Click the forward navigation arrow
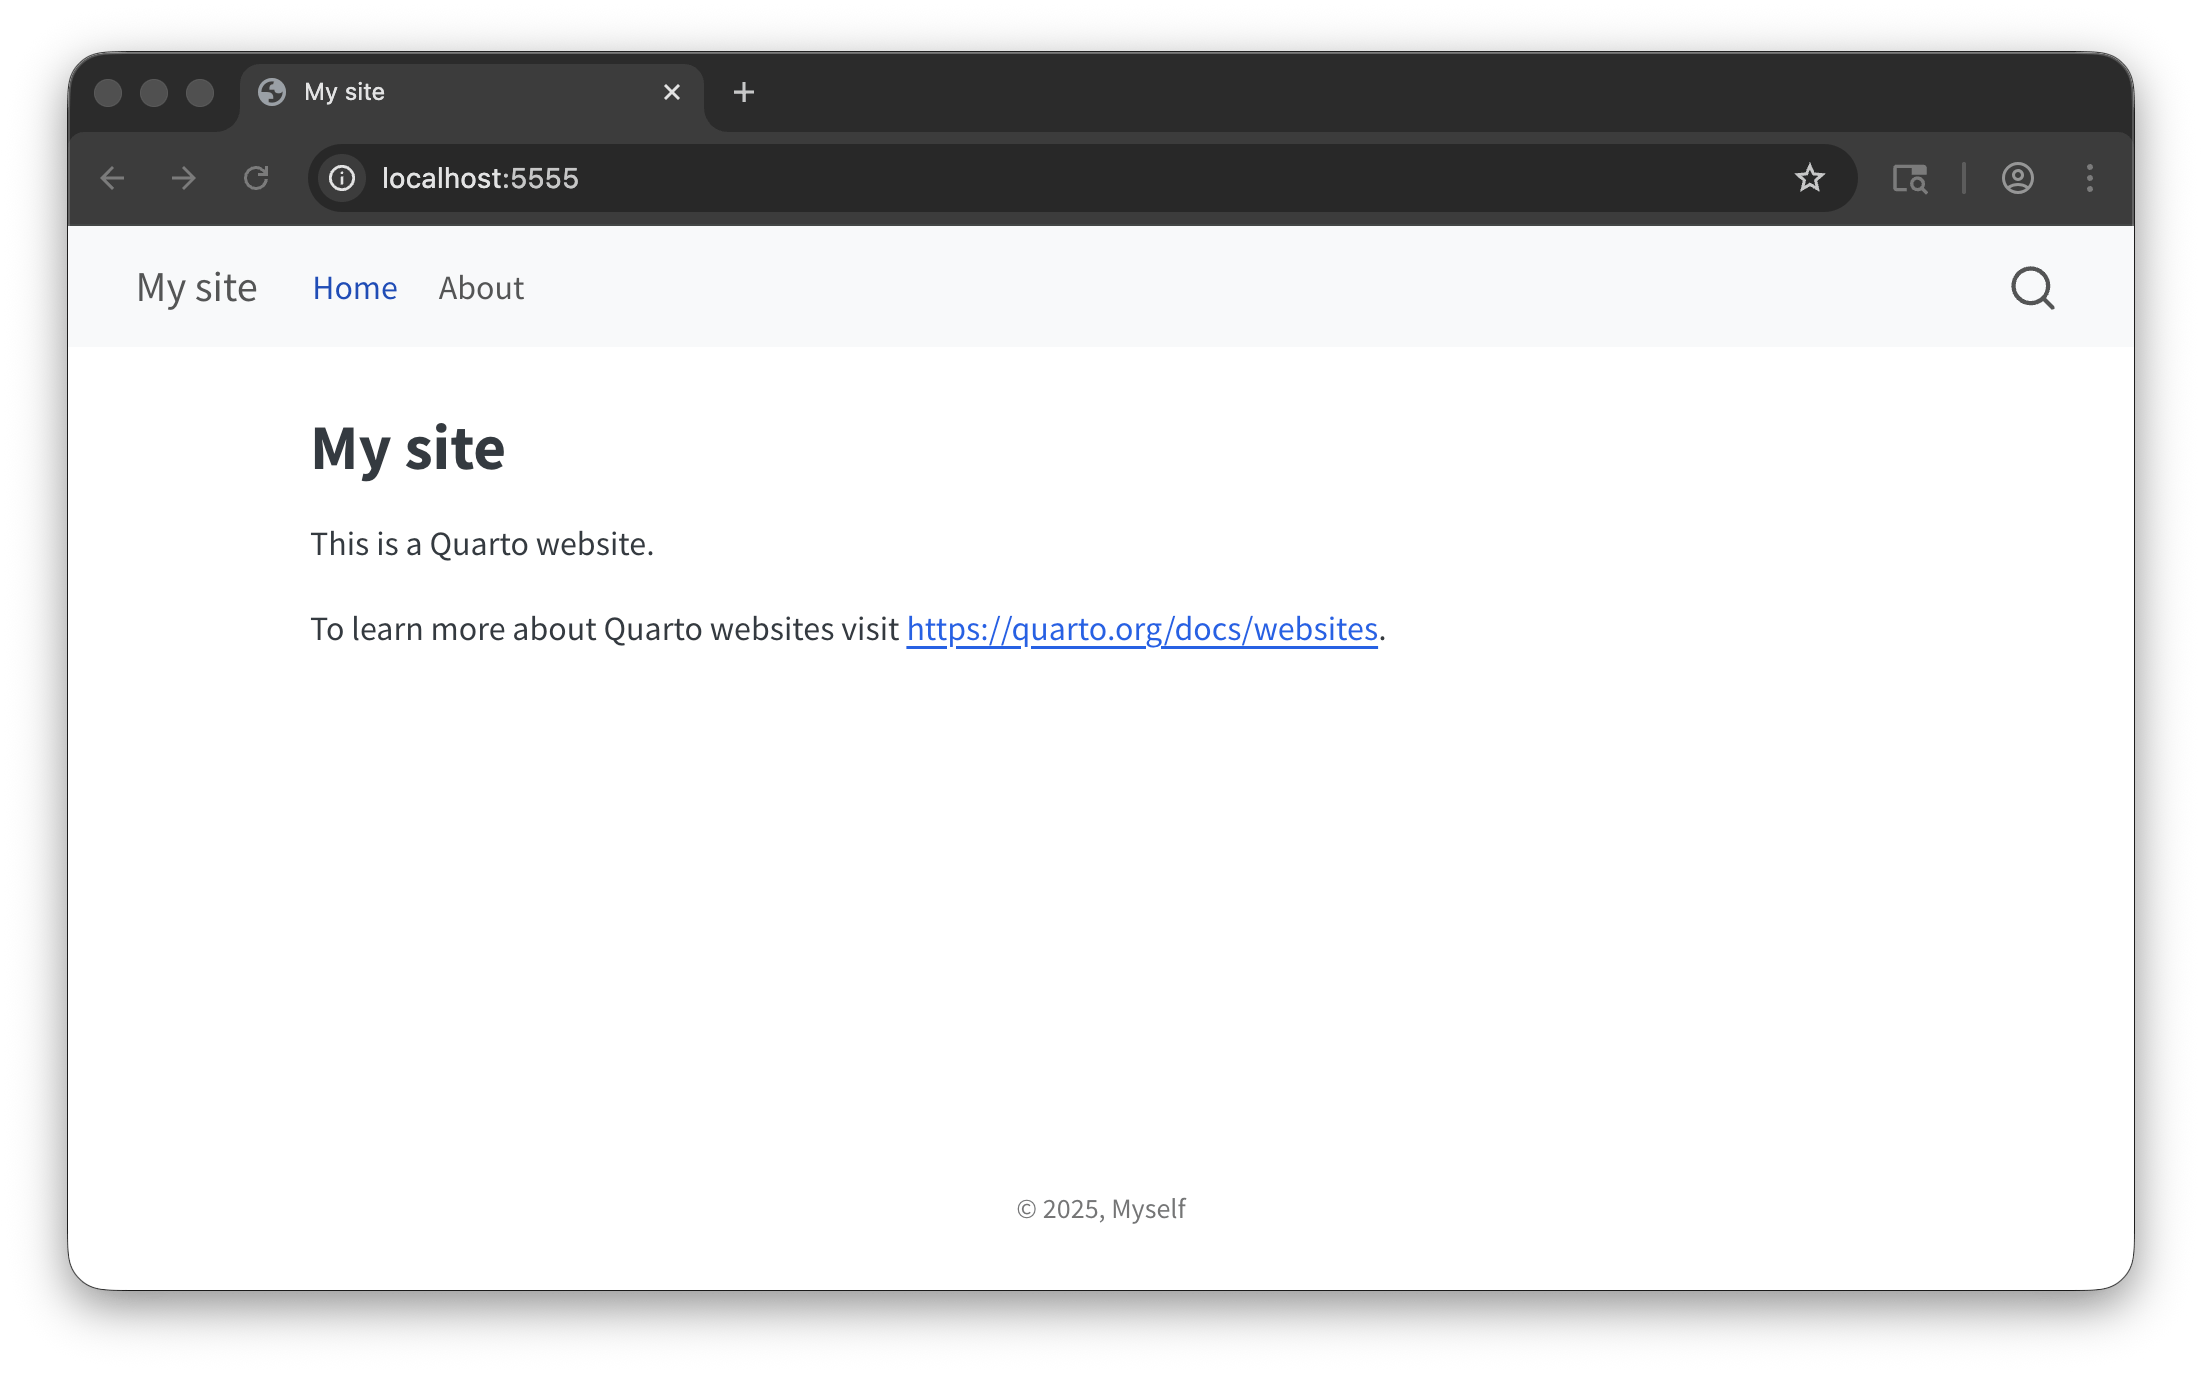Screen dimensions: 2202x1374 183,178
